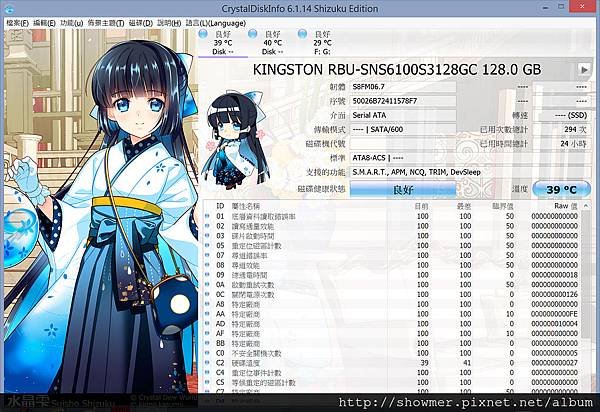Screen dimensions: 600x412
Task: Click the status icon of SMART attribute 02
Action: 207,226
